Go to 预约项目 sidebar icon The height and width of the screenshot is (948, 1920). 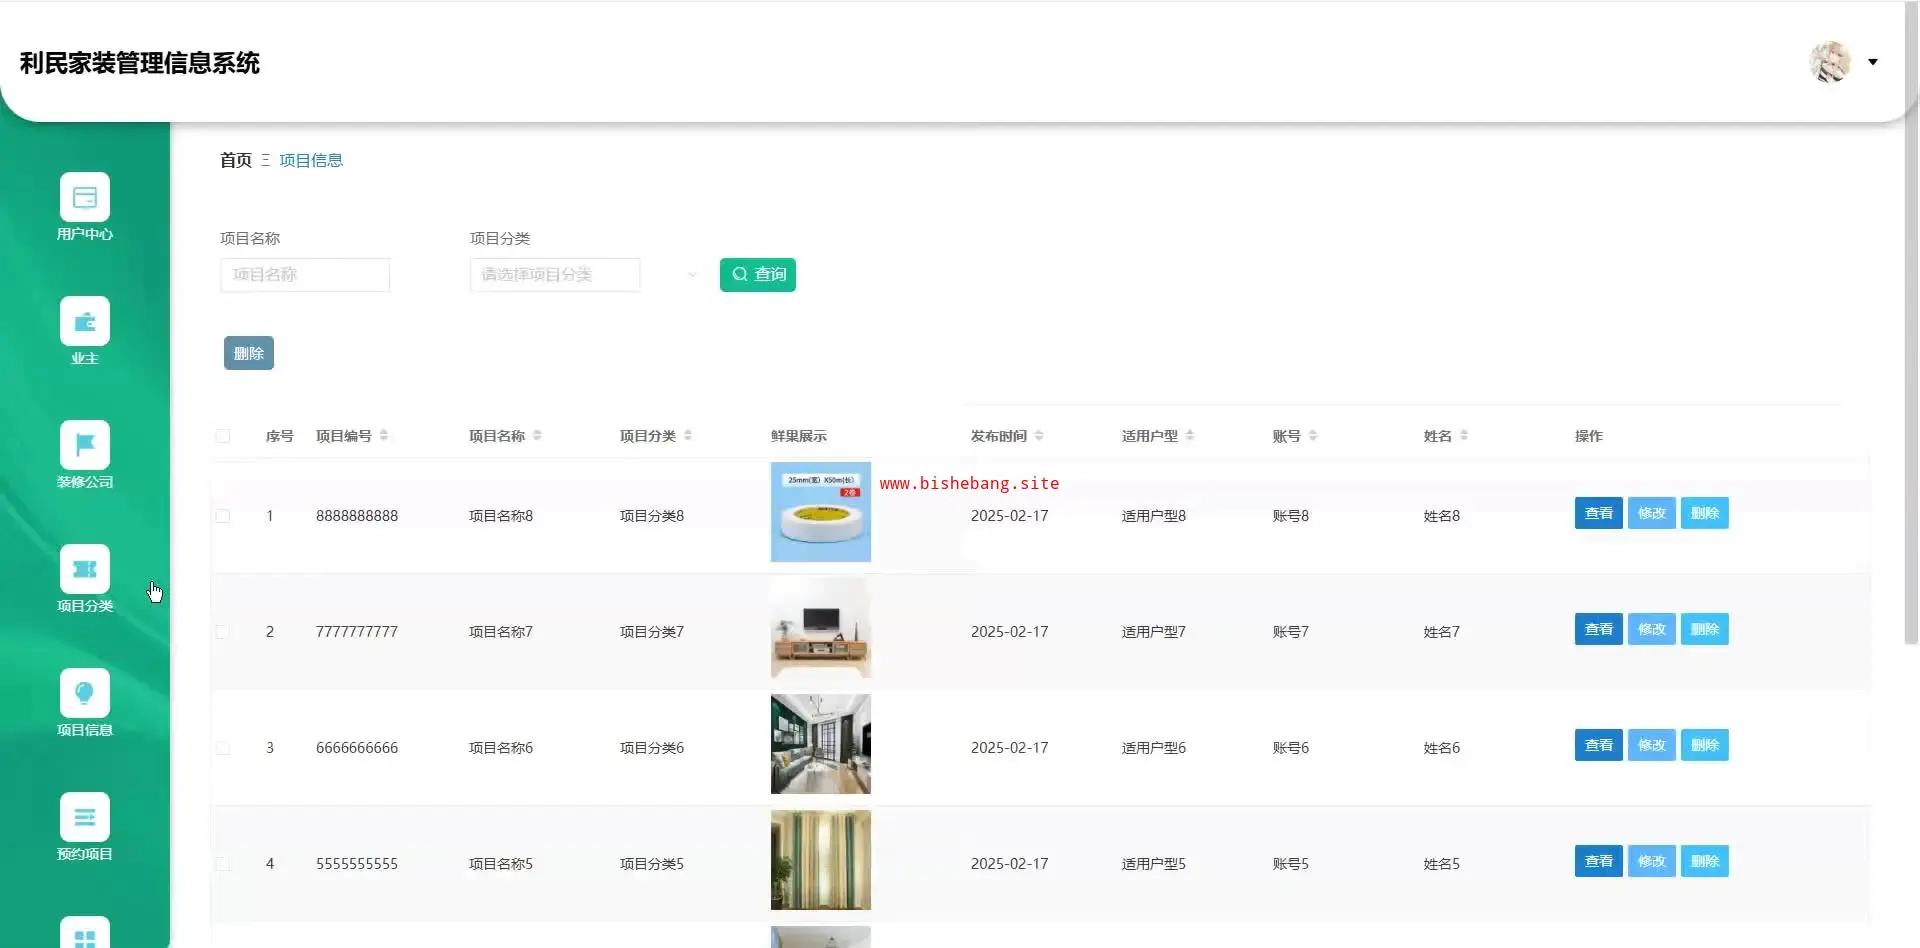[85, 818]
